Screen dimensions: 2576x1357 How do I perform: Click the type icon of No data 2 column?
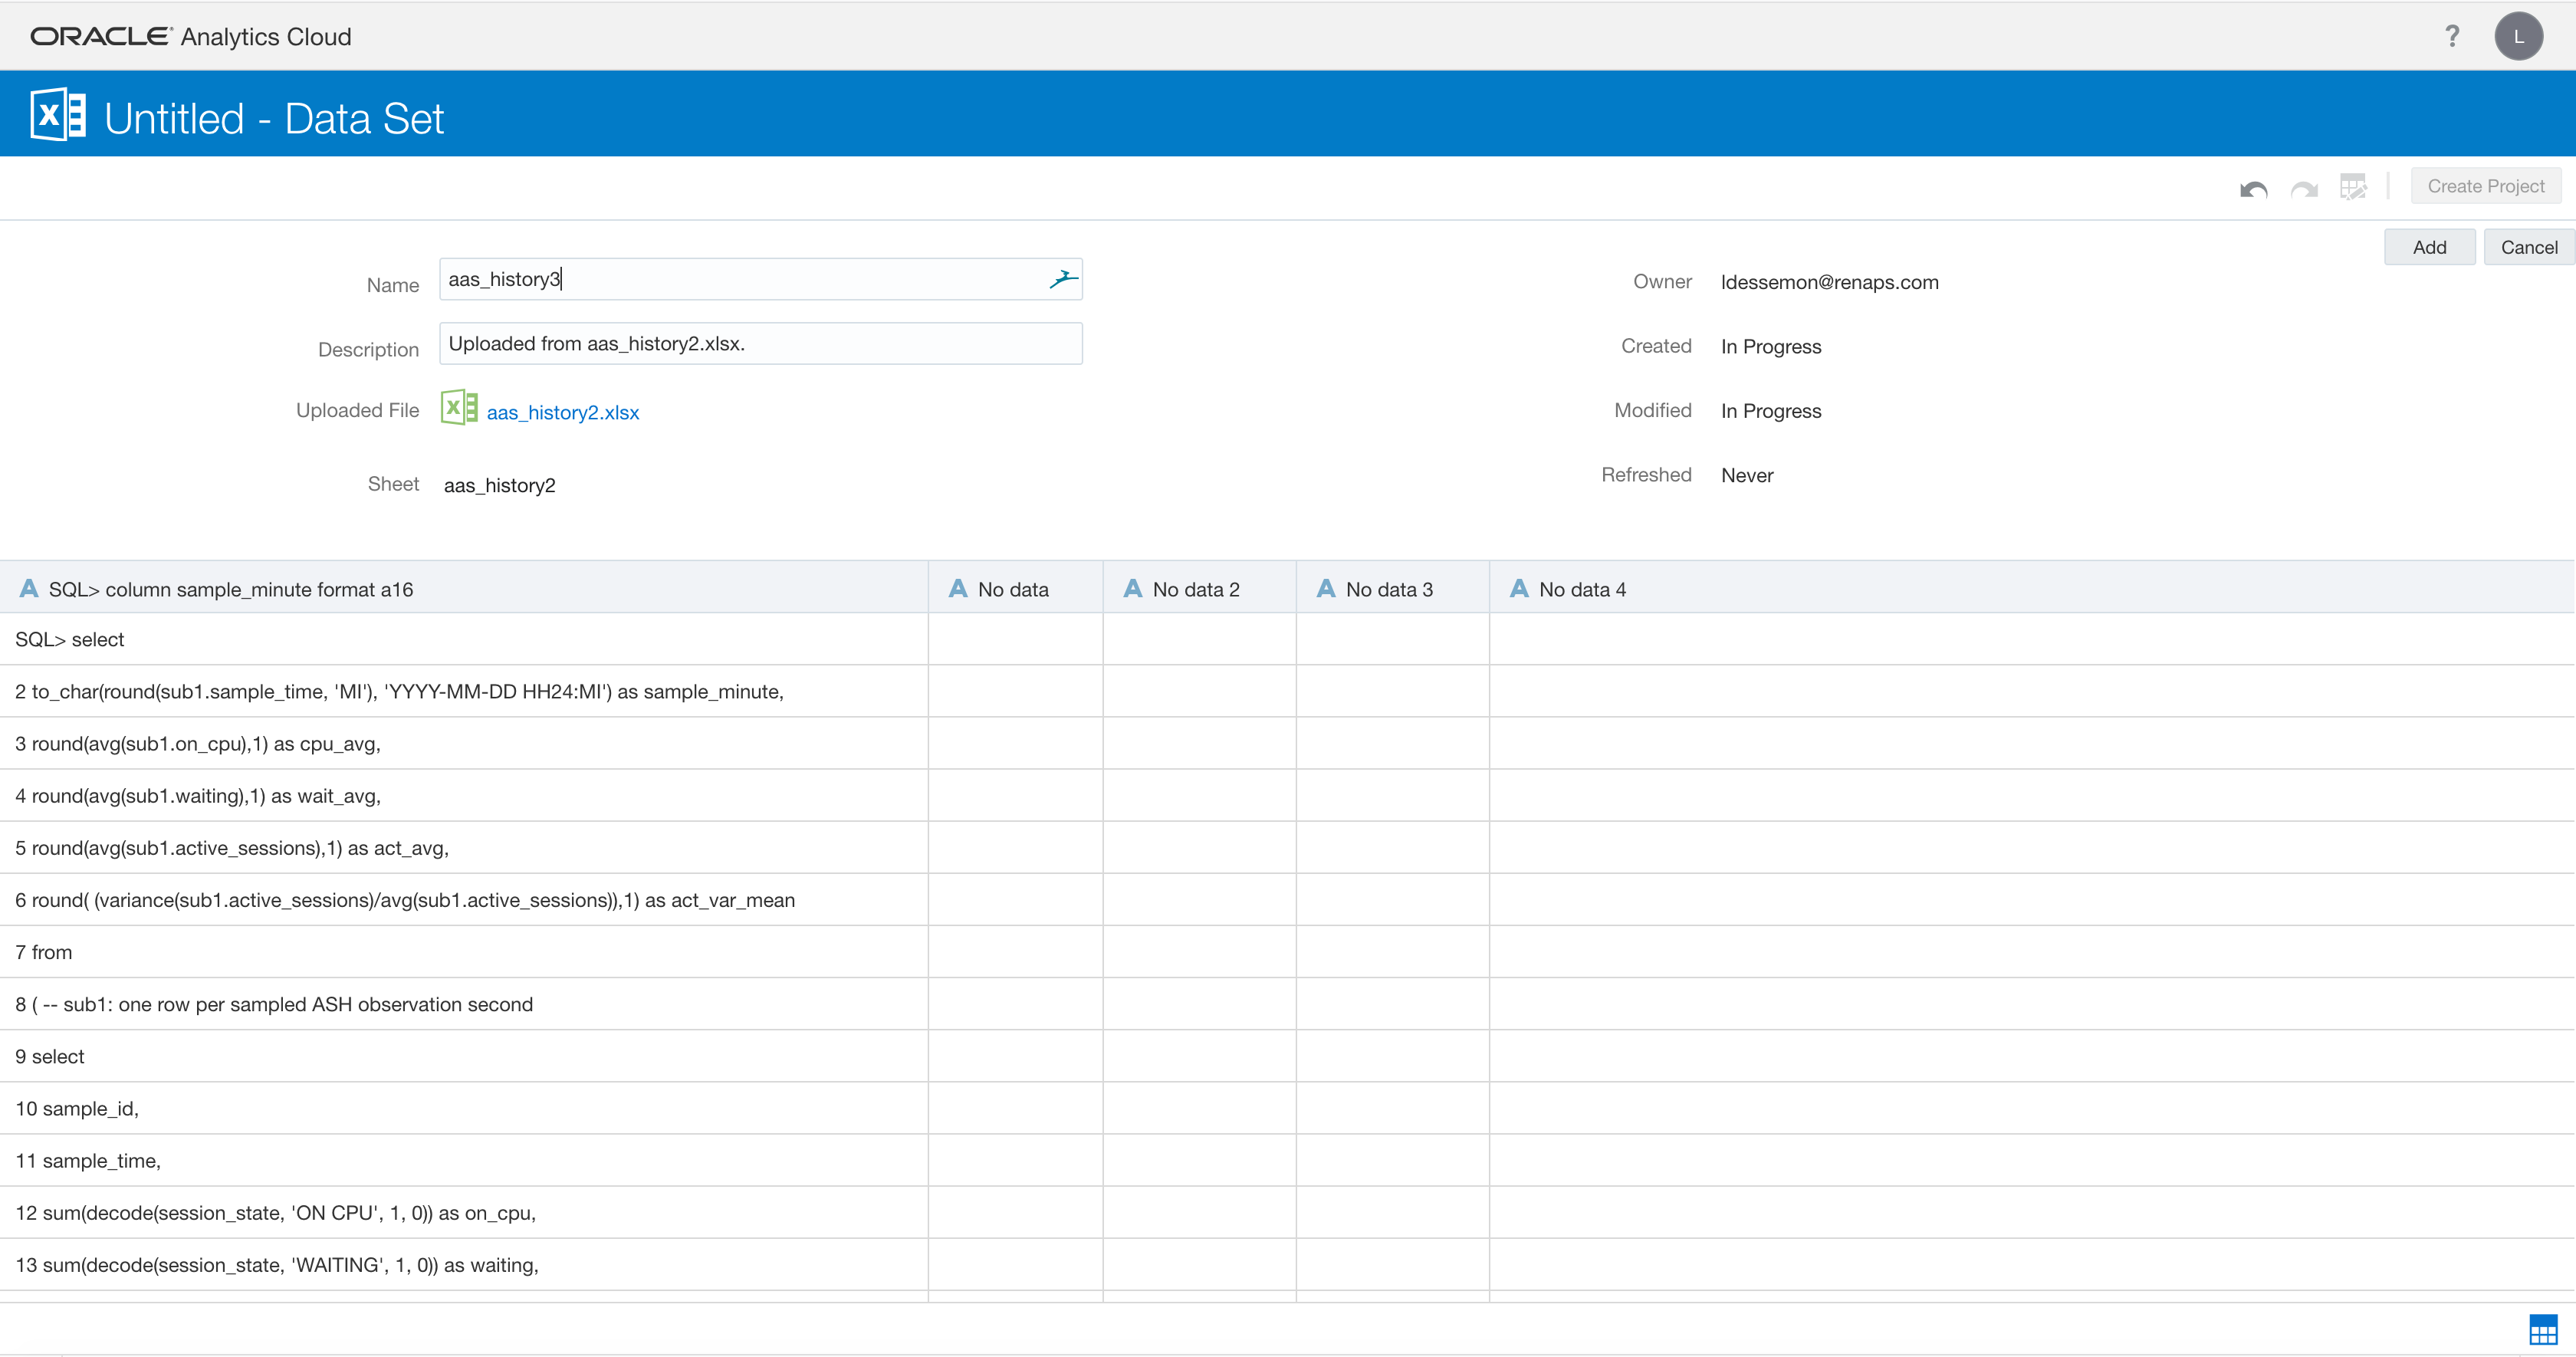coord(1133,589)
